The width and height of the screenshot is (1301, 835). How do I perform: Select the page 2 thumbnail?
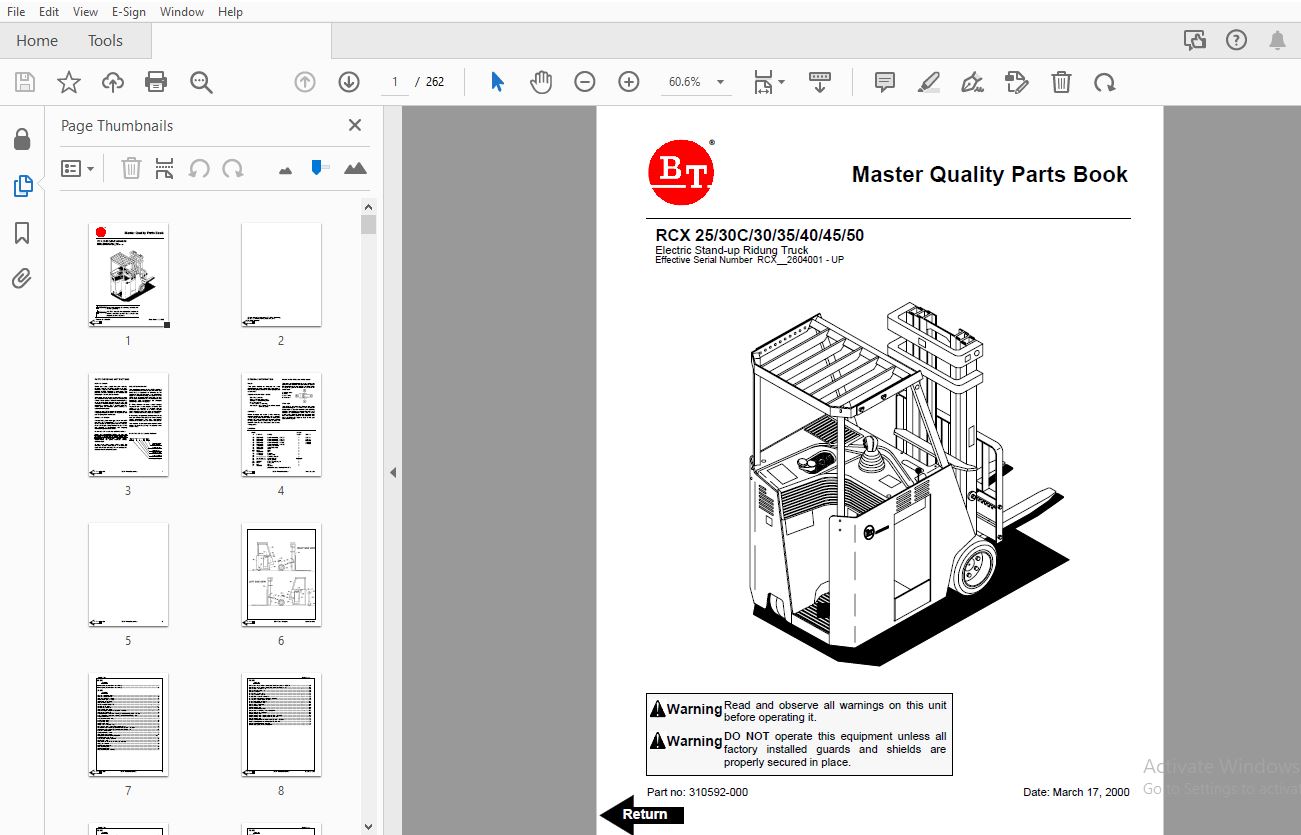pos(281,275)
